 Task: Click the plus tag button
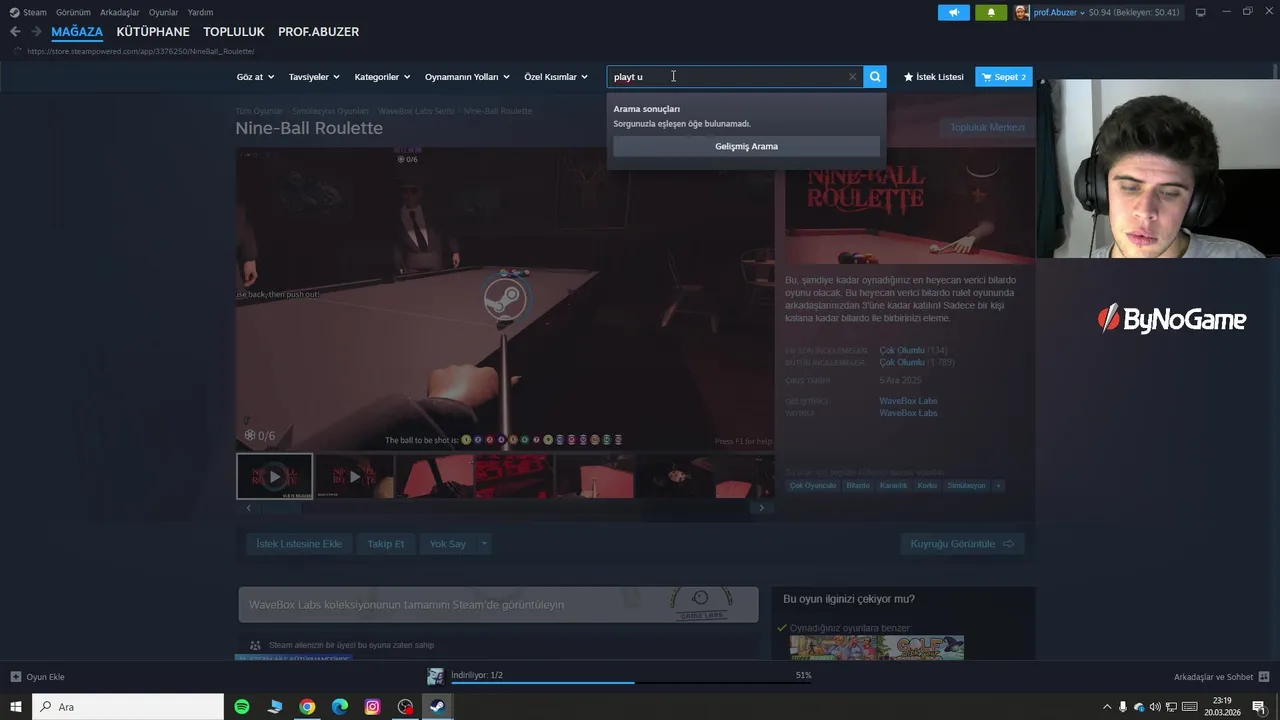(998, 486)
